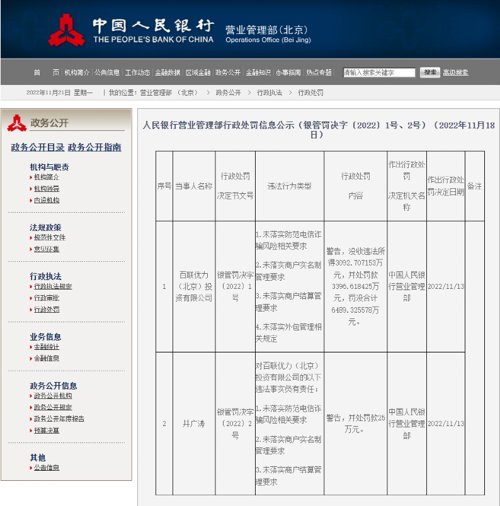Click the sidebar section heading 政务公开信息

pyautogui.click(x=53, y=386)
